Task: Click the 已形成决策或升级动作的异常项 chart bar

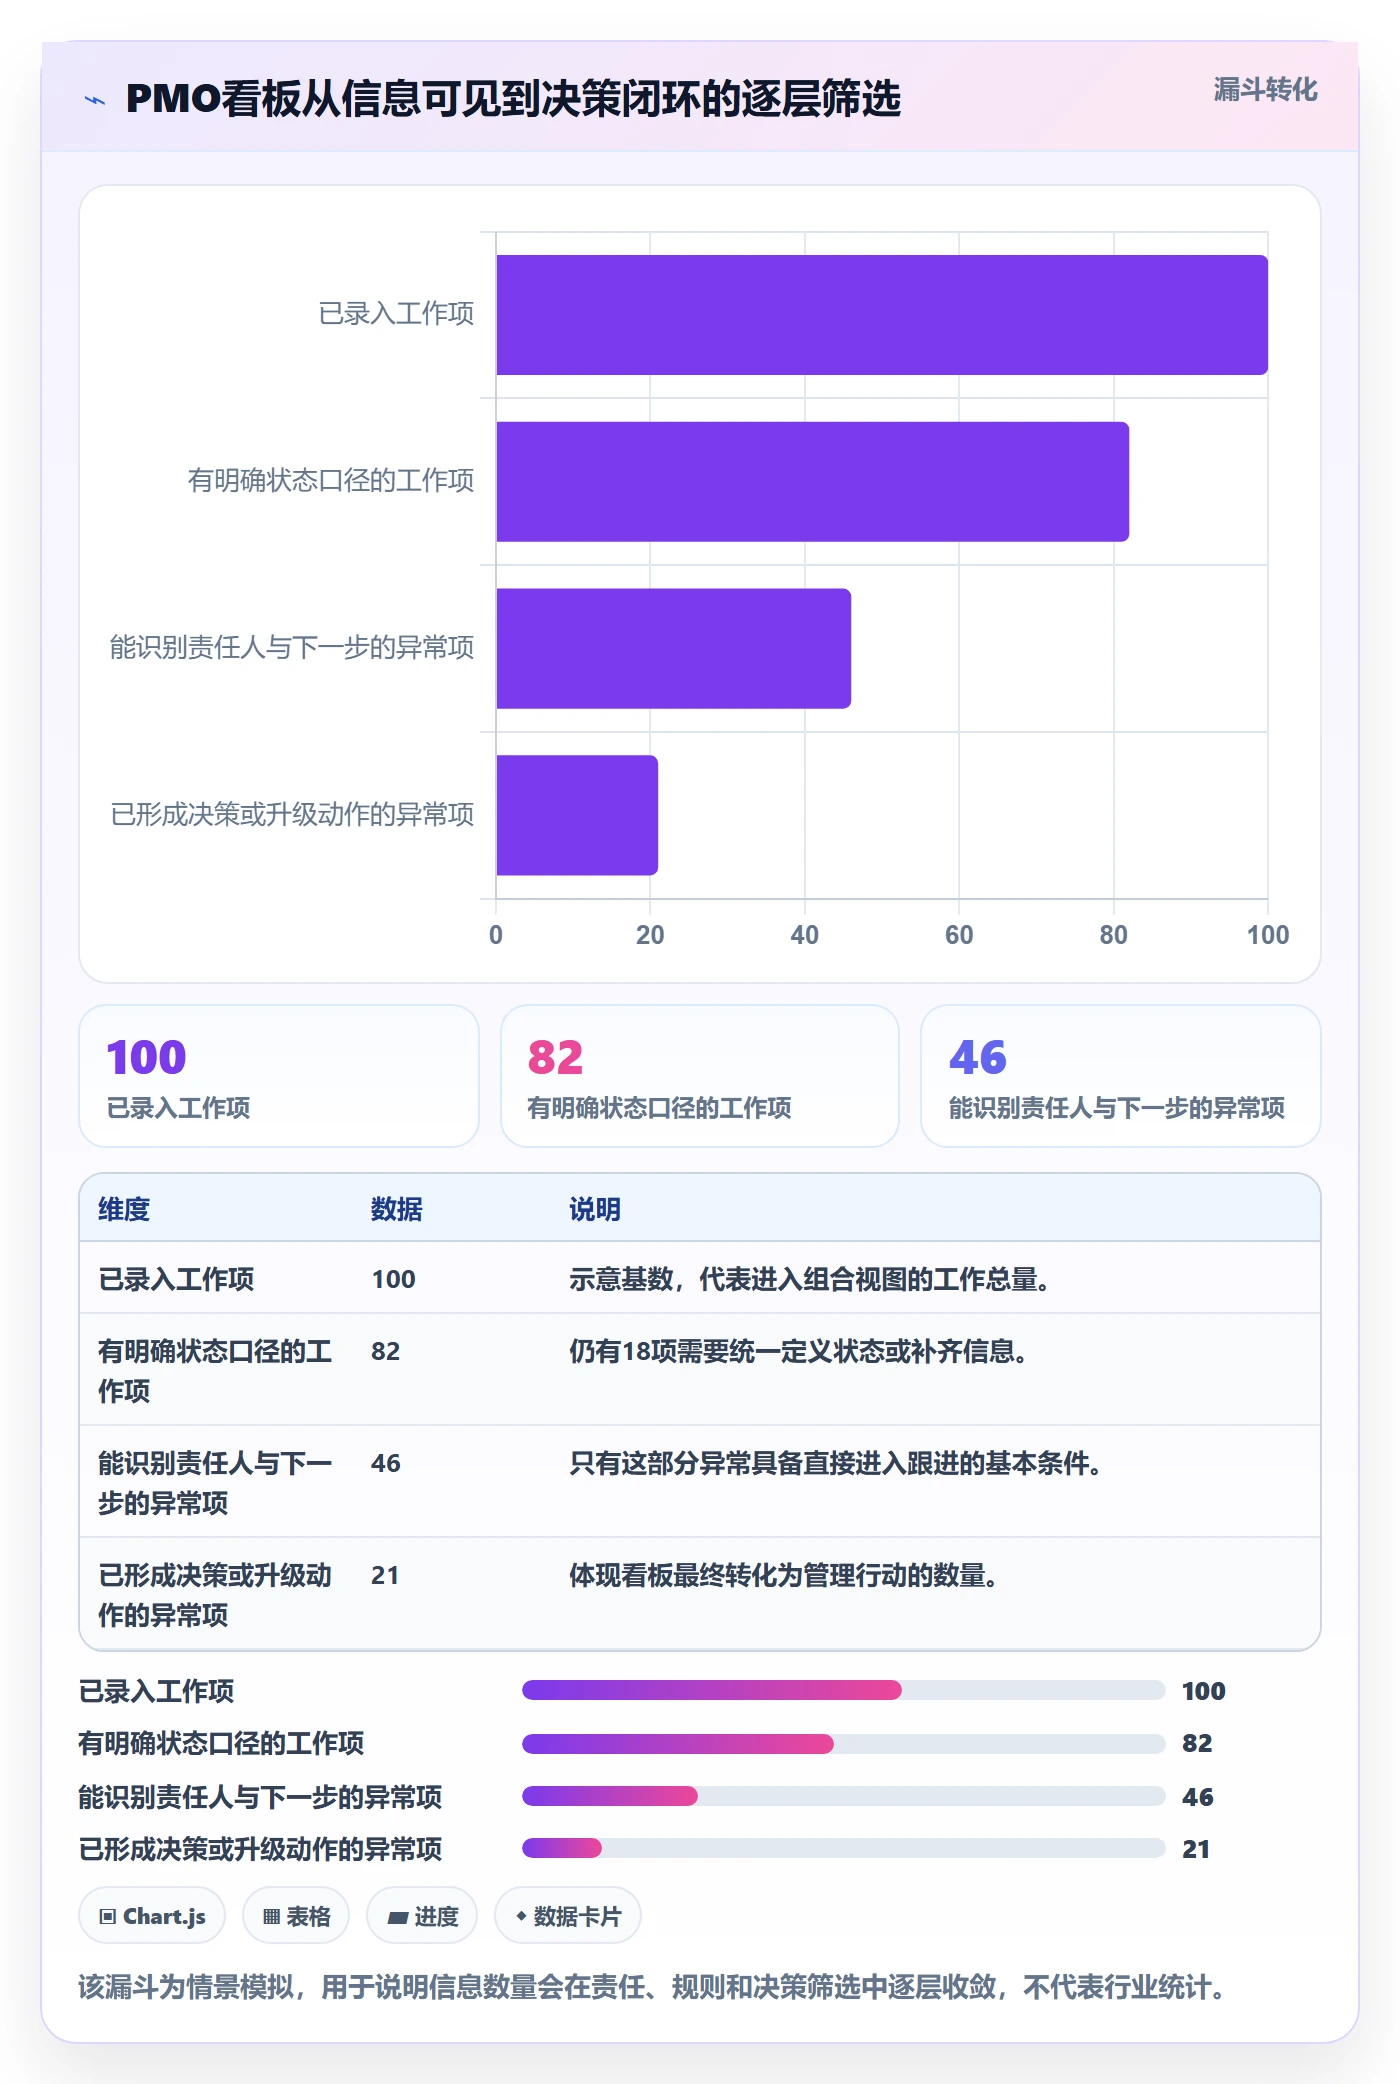Action: (577, 815)
